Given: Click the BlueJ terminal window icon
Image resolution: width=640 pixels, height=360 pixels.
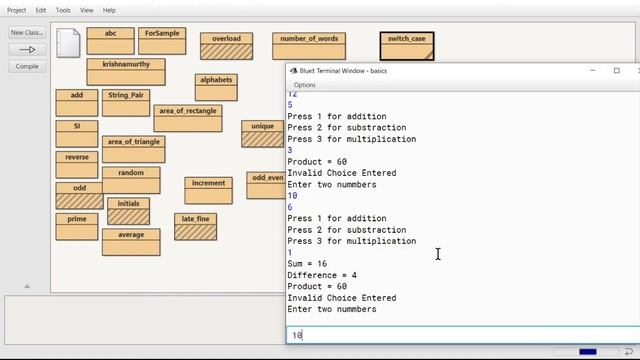Looking at the screenshot, I should coord(293,71).
